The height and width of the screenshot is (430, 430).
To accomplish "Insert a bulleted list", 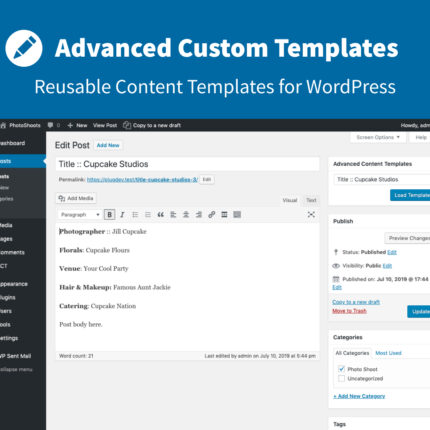I will click(x=135, y=215).
